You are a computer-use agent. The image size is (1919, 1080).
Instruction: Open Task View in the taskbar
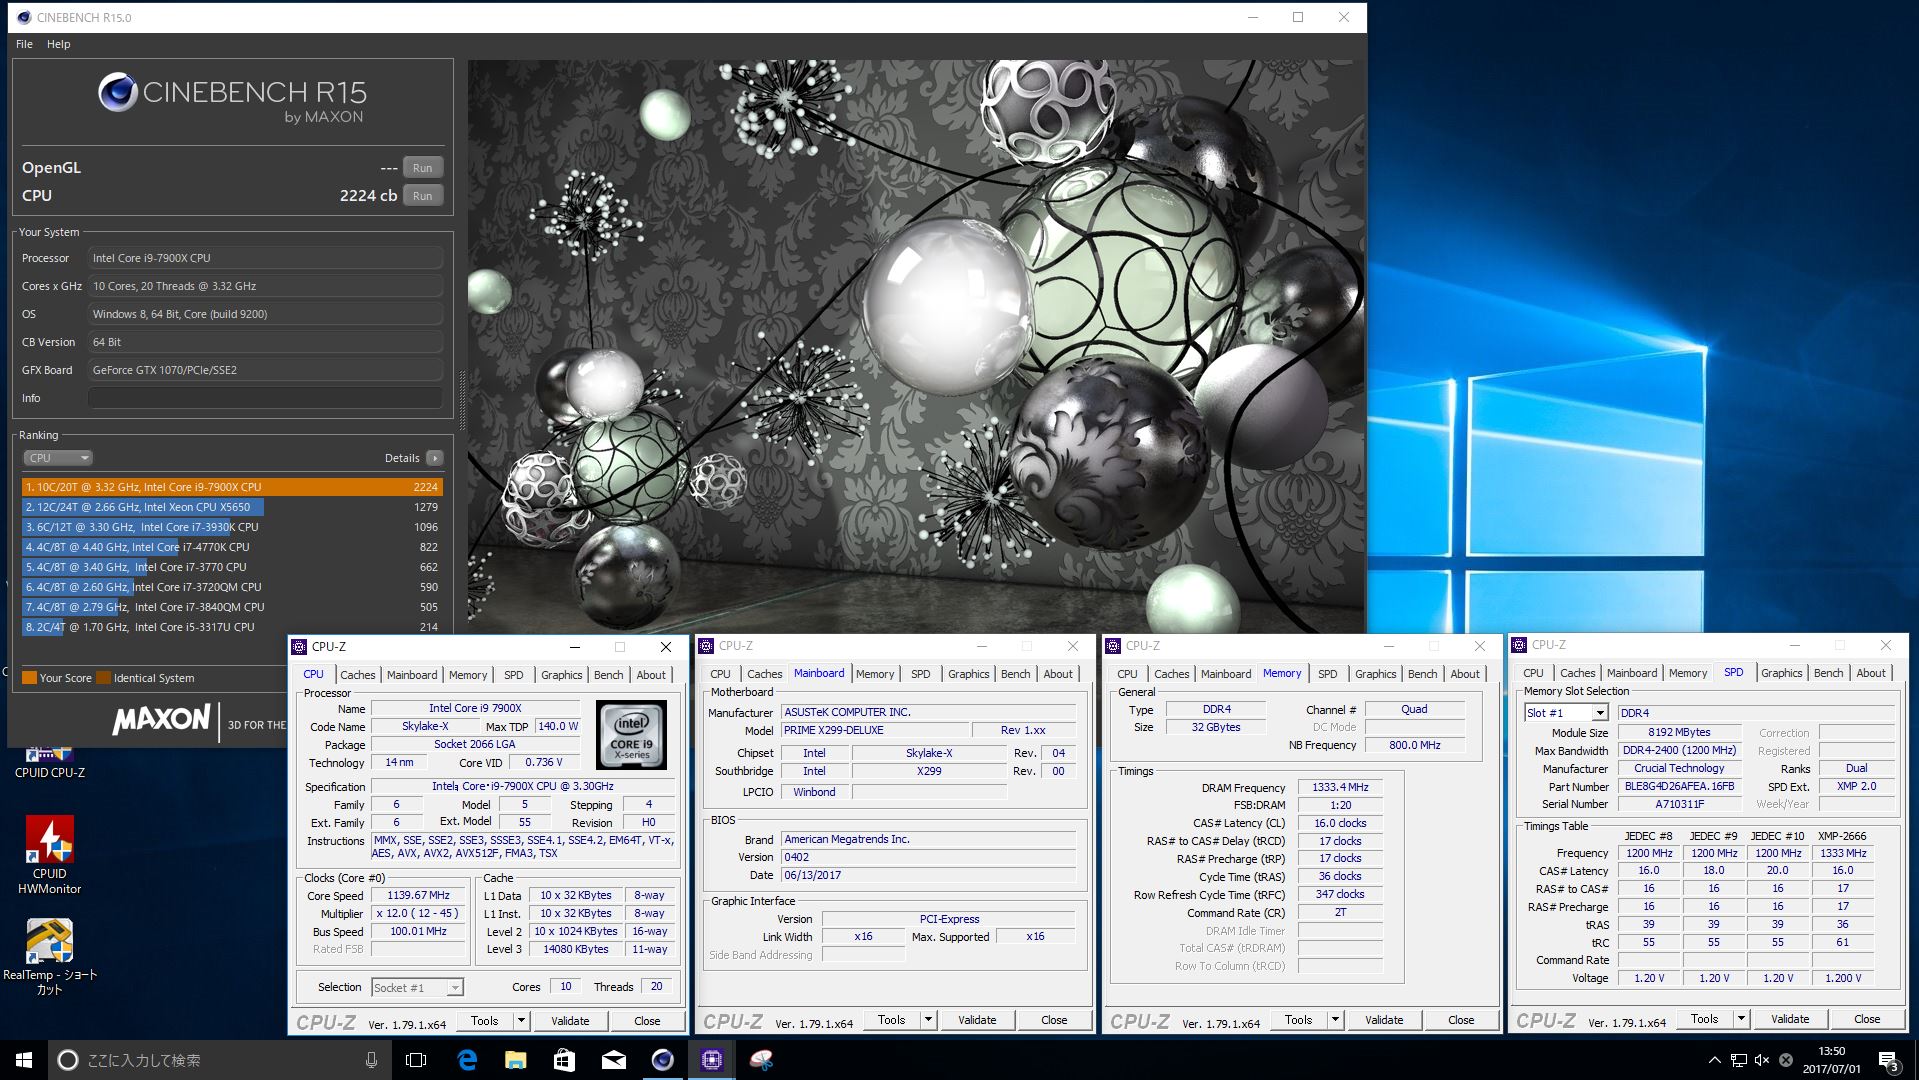click(416, 1060)
